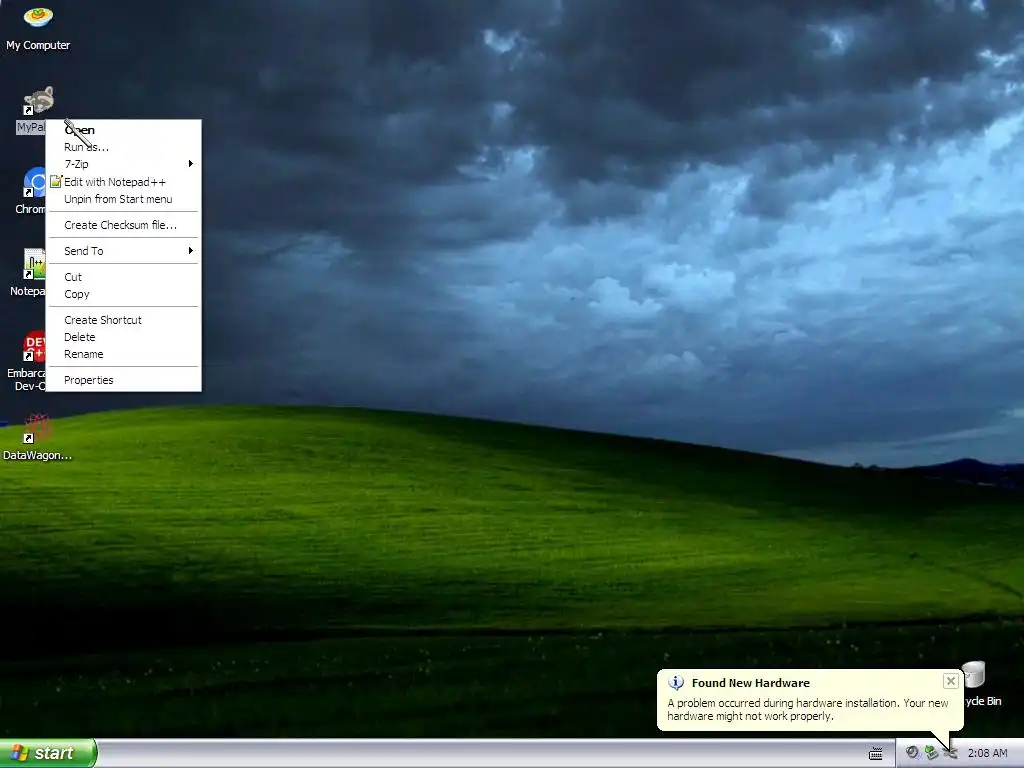
Task: Select the Notepad++ desktop shortcut icon
Action: point(34,264)
